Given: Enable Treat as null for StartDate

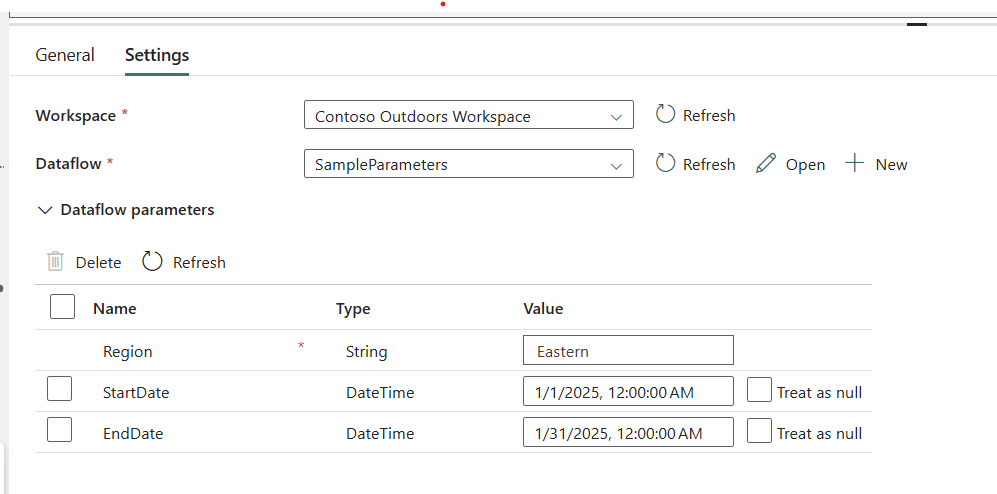Looking at the screenshot, I should (760, 391).
